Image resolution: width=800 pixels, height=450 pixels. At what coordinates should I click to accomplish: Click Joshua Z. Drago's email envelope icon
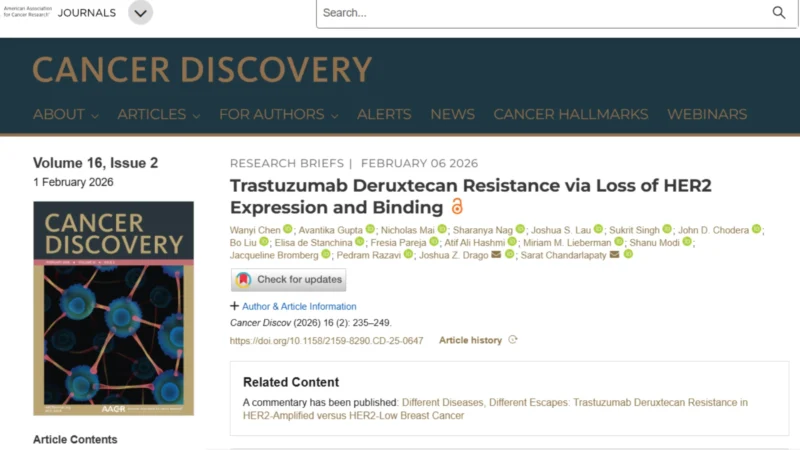tap(495, 254)
